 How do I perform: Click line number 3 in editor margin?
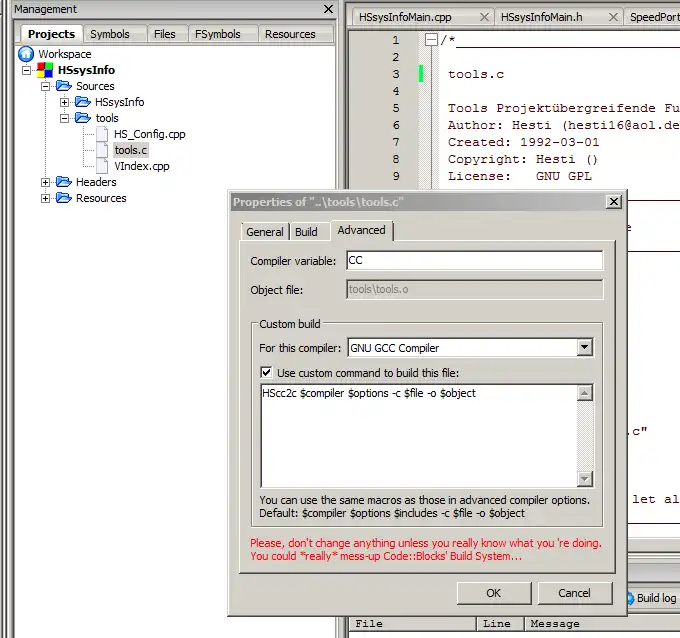396,74
